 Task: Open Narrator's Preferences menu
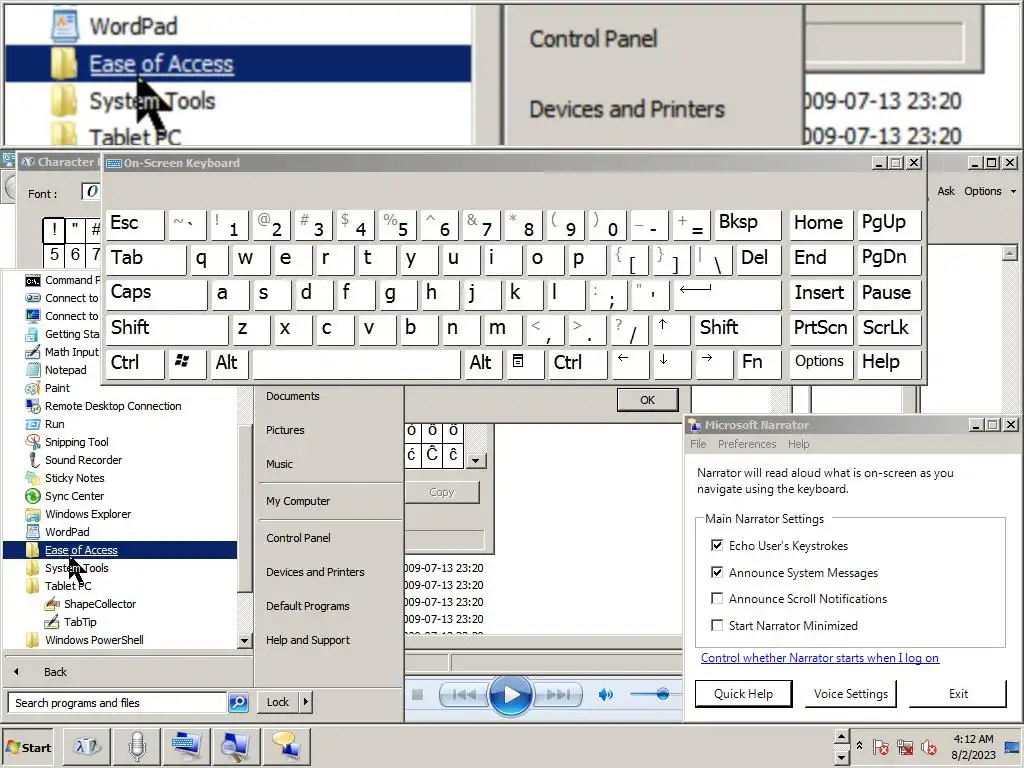747,444
